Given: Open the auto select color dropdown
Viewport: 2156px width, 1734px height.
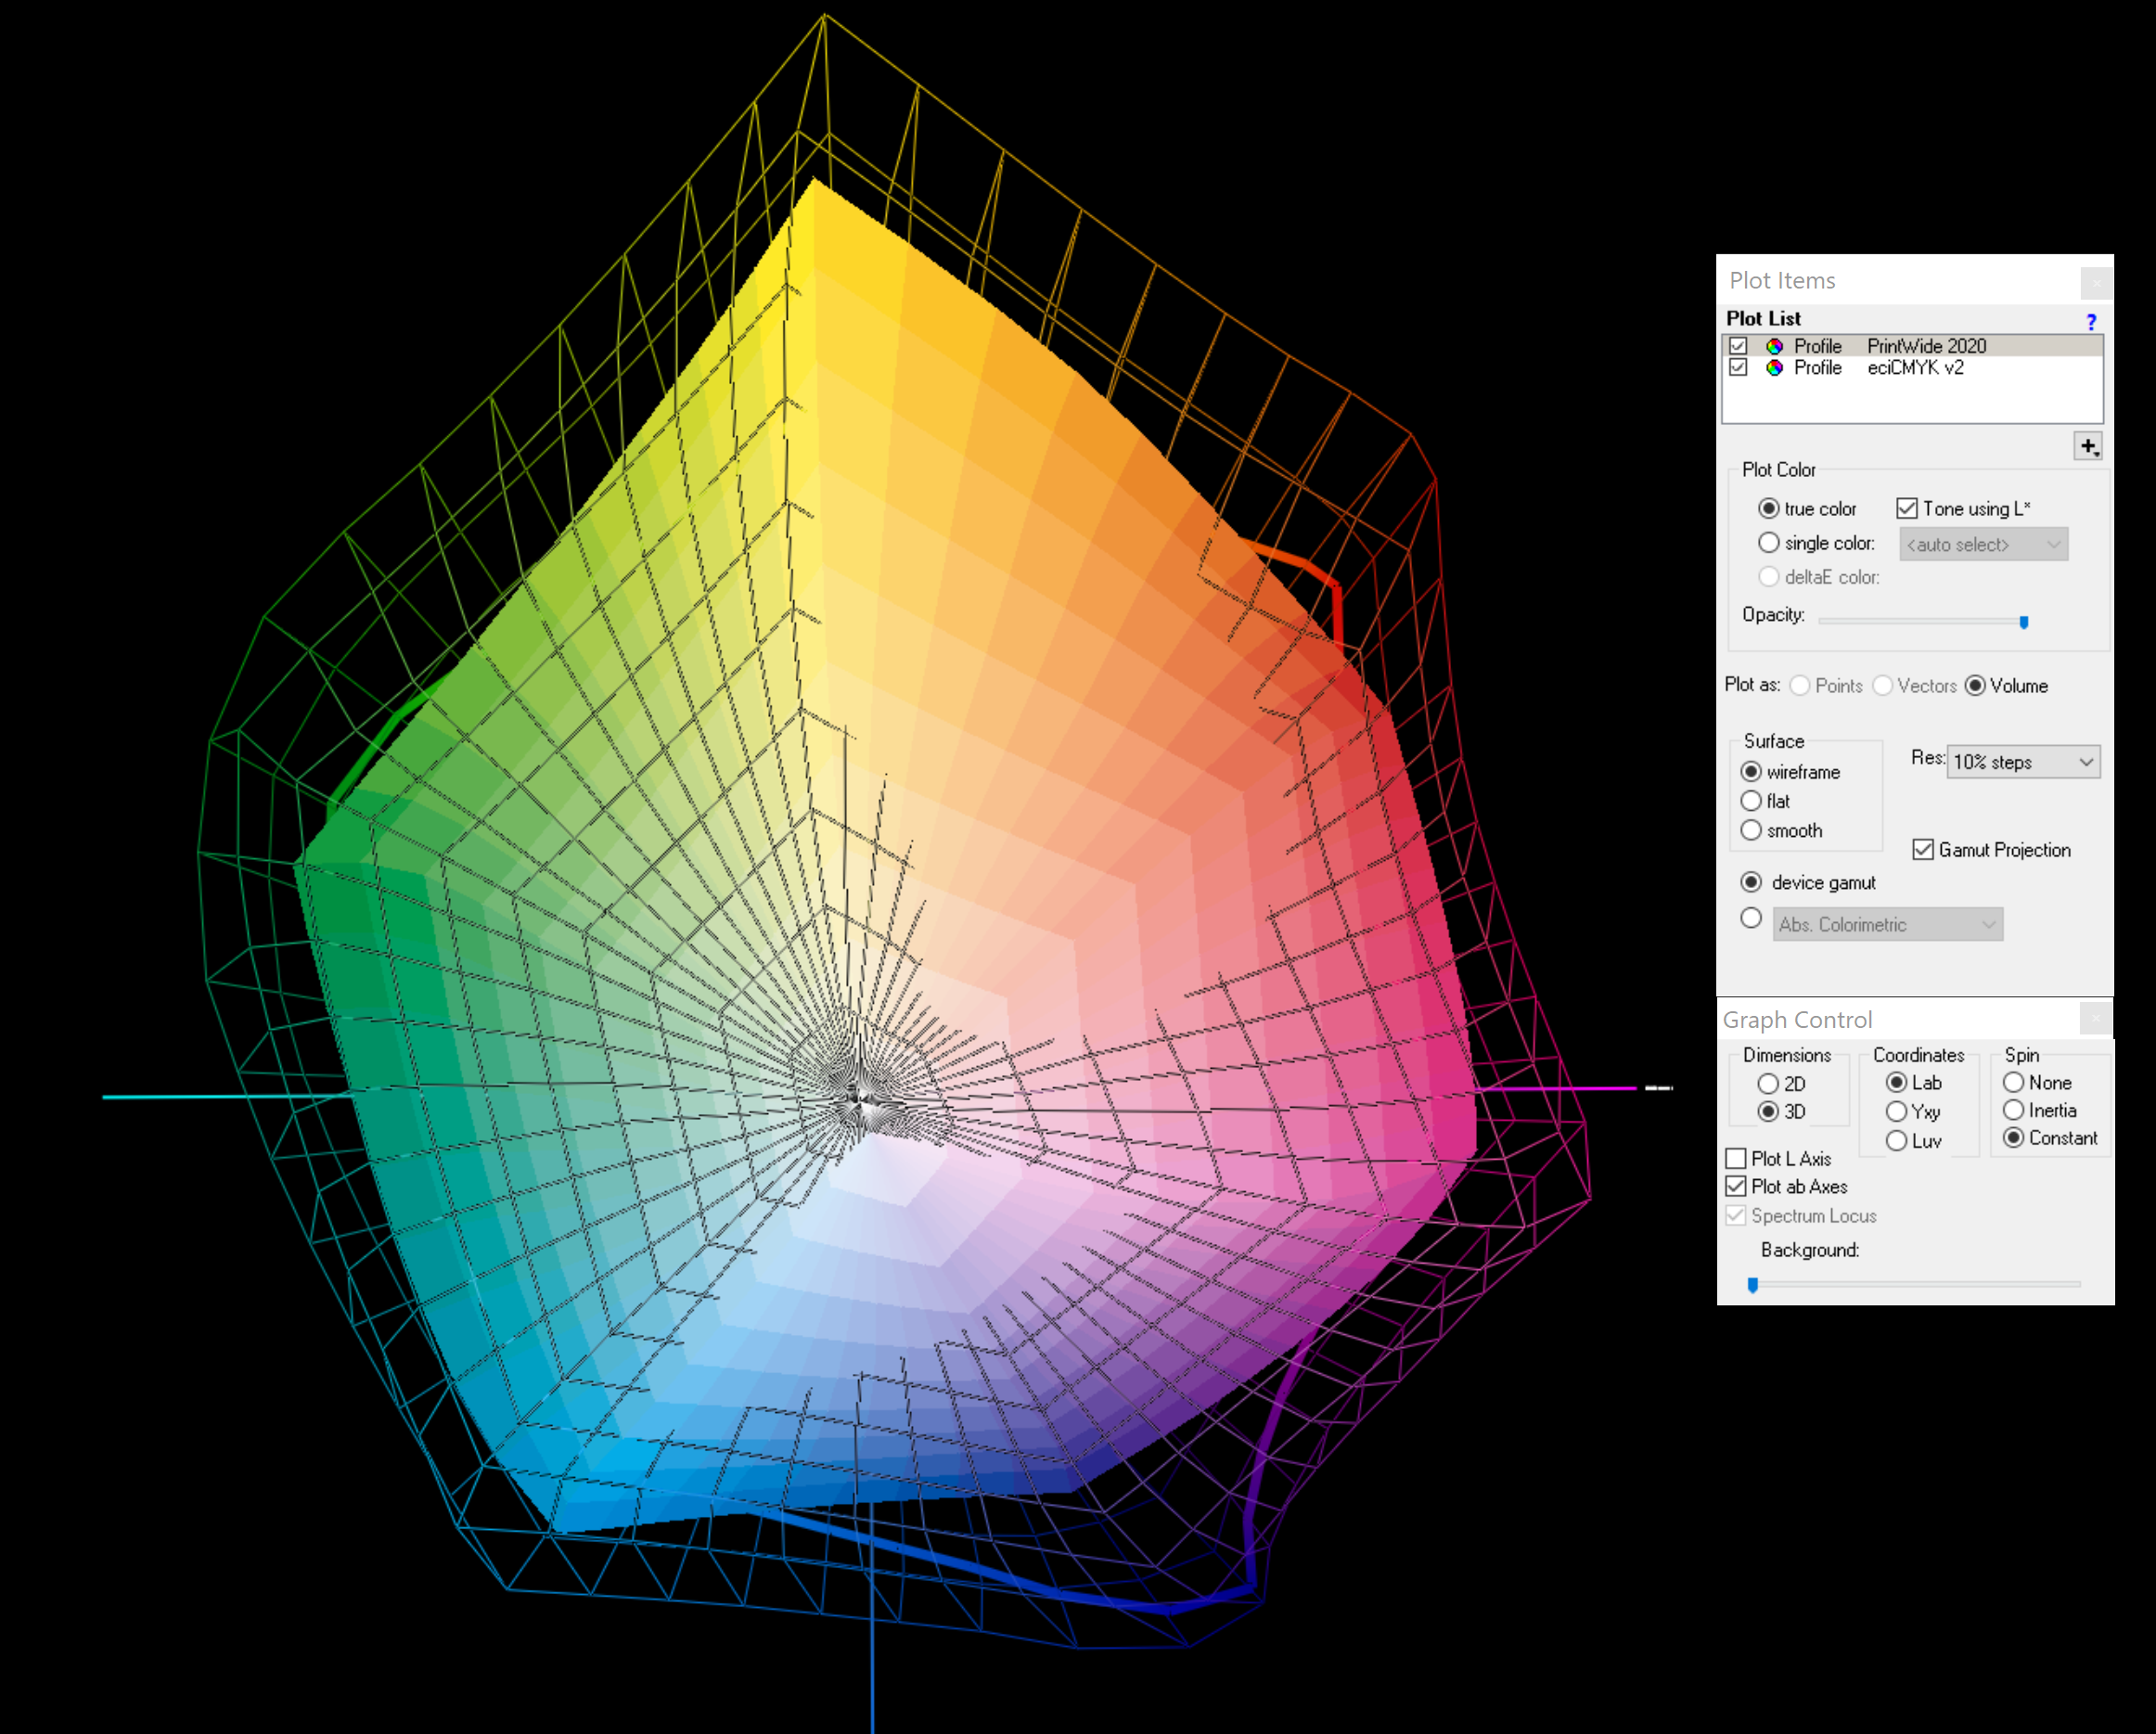Looking at the screenshot, I should click(x=1983, y=544).
